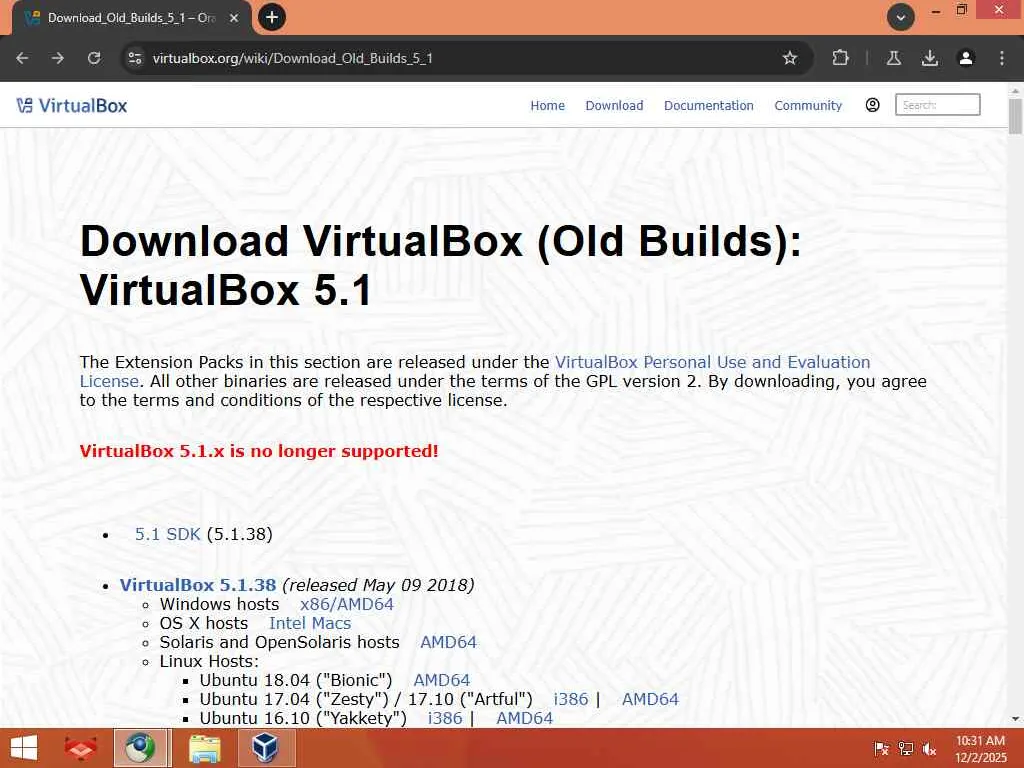Download Ubuntu 16.10 Yakkety i386 package
The width and height of the screenshot is (1024, 768).
tap(445, 718)
